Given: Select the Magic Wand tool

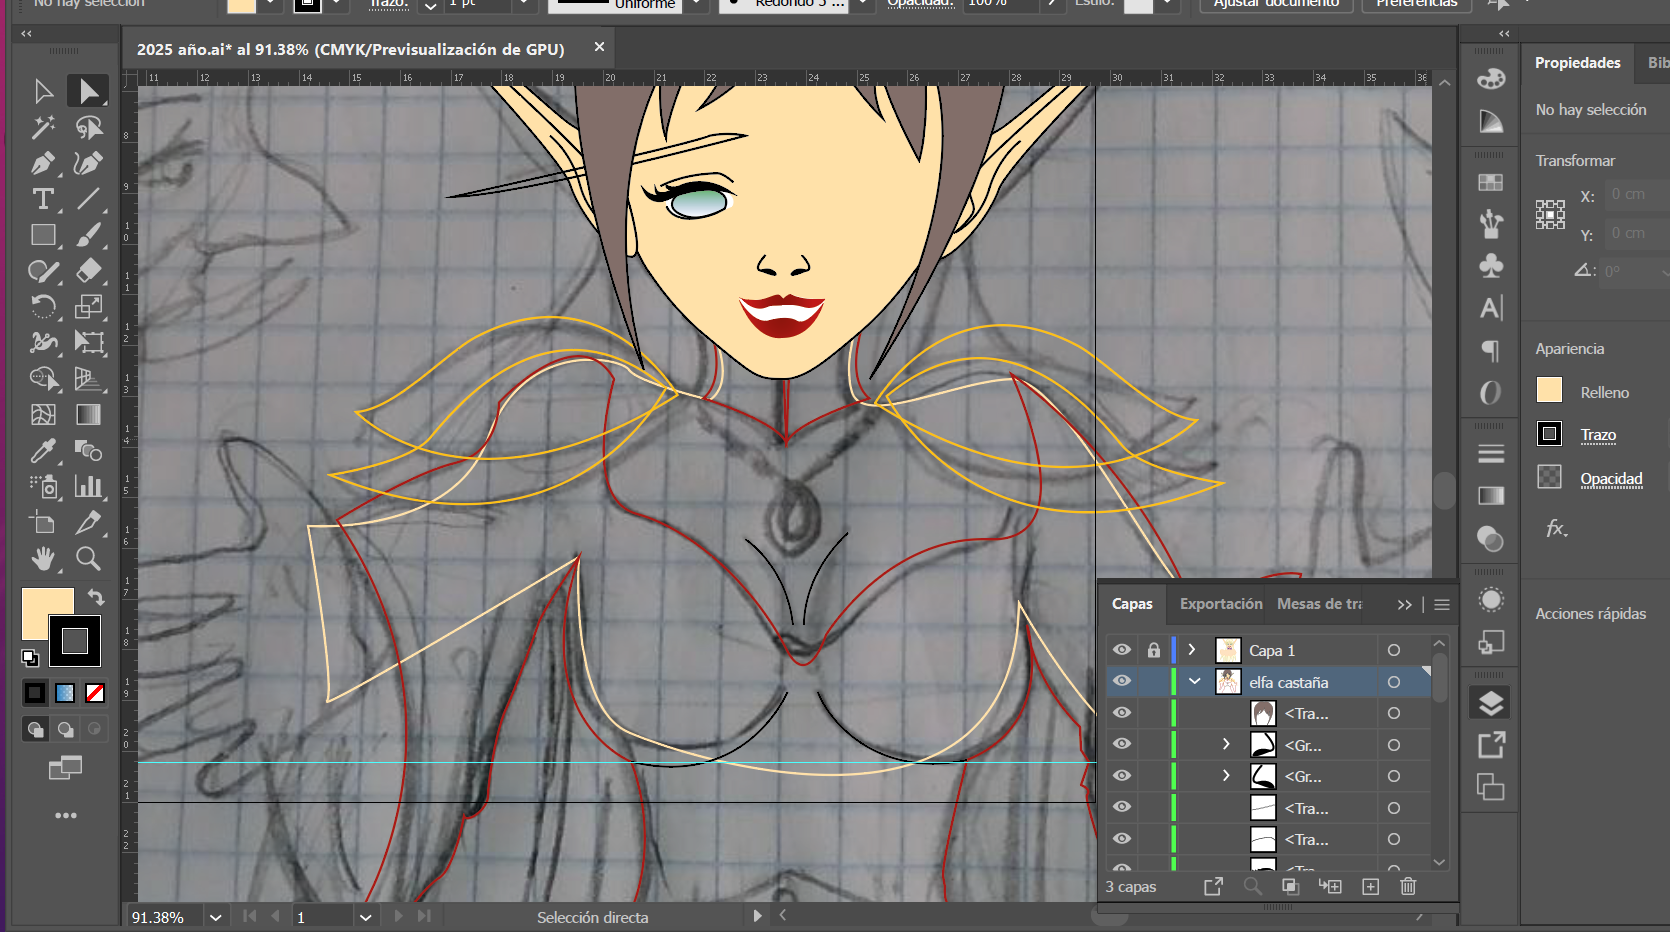Looking at the screenshot, I should [43, 127].
